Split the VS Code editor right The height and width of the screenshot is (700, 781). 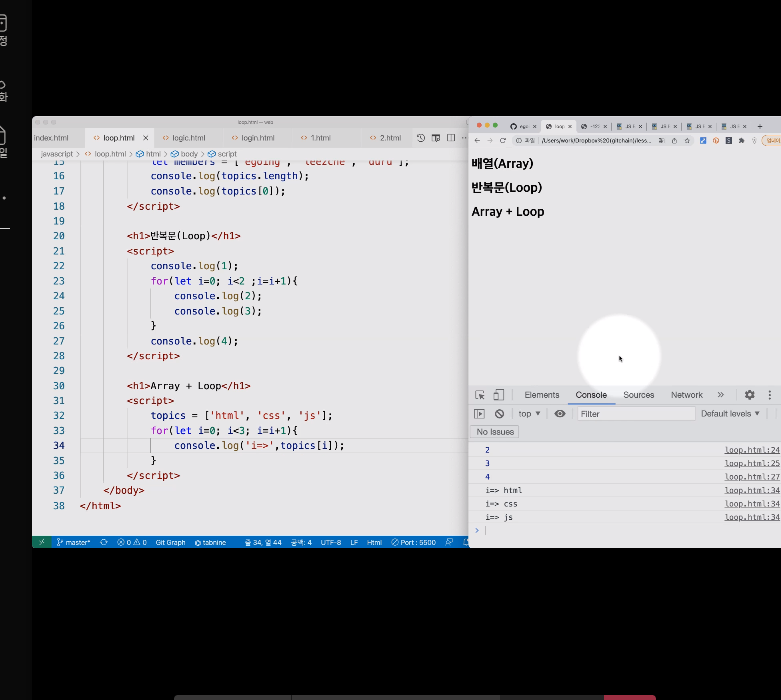[x=451, y=138]
